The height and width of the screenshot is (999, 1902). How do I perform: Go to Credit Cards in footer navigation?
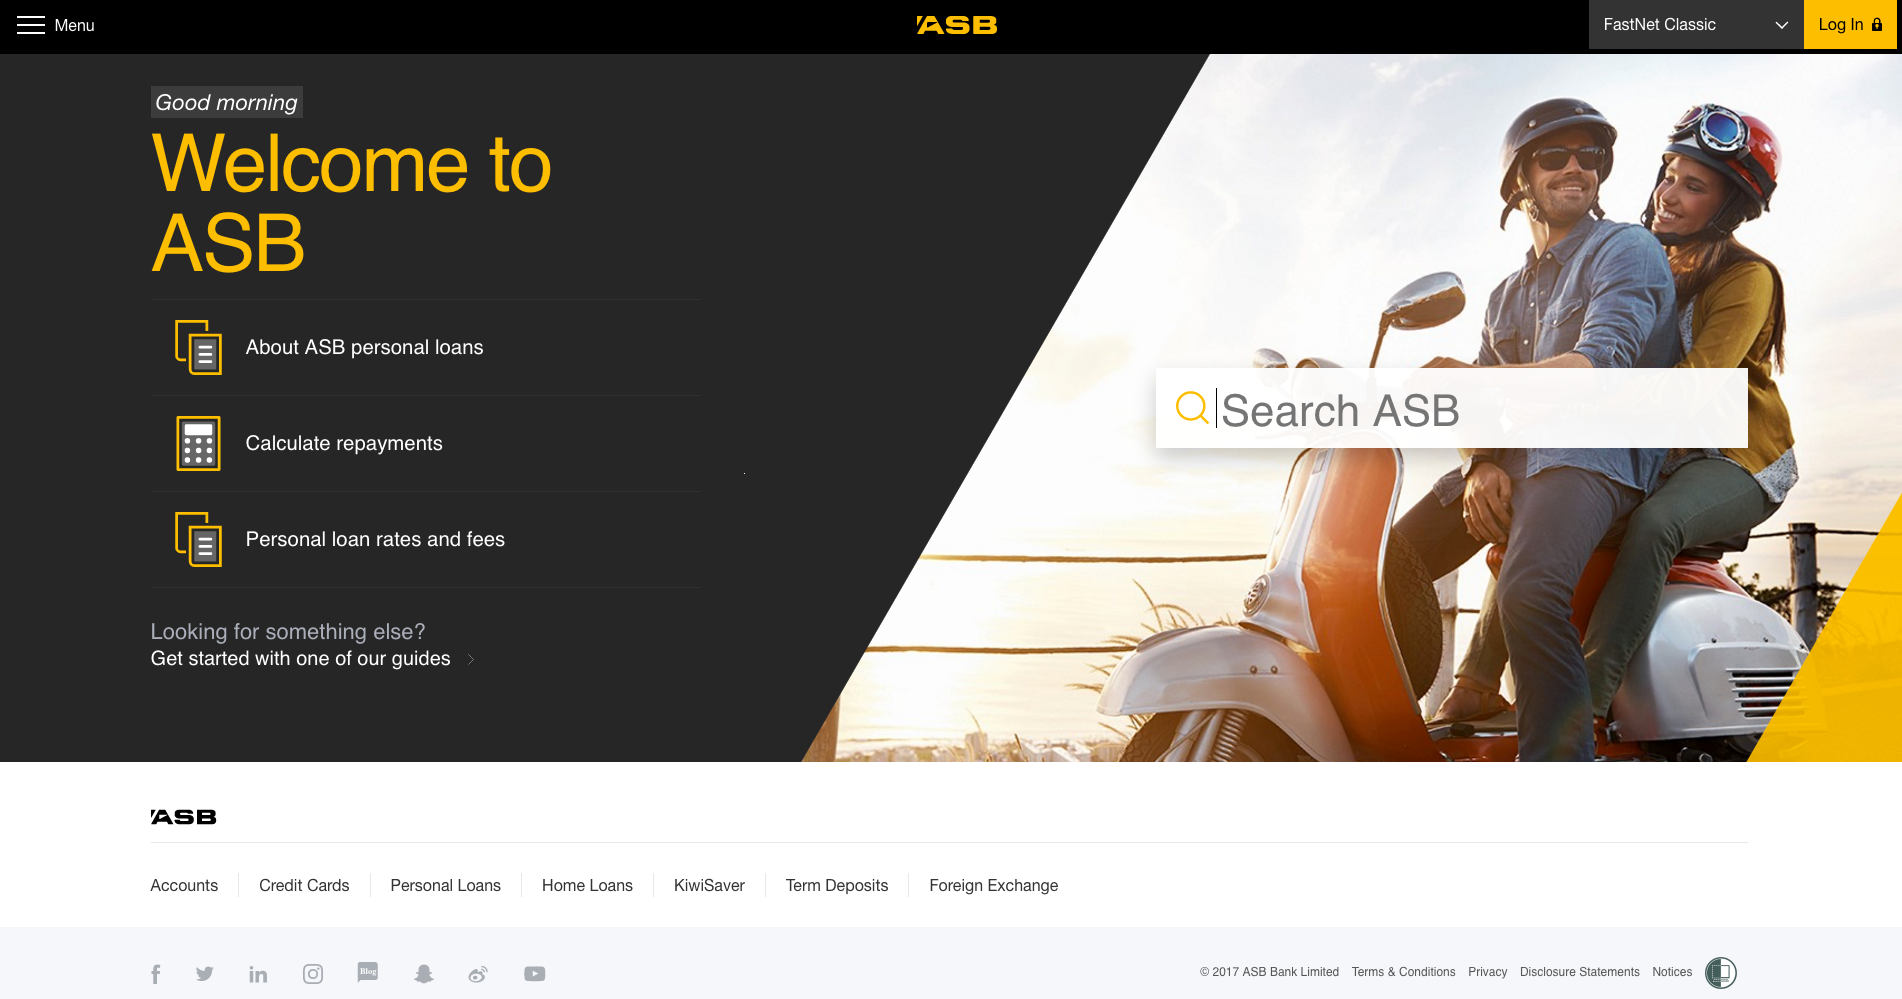304,885
